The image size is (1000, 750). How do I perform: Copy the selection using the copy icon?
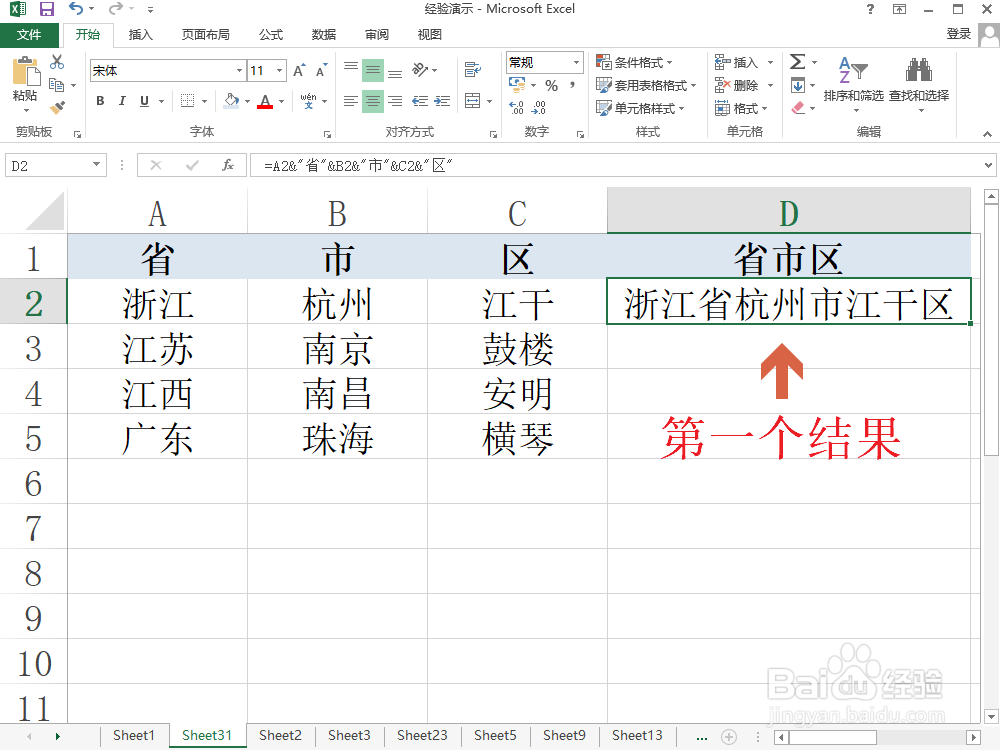click(x=57, y=85)
